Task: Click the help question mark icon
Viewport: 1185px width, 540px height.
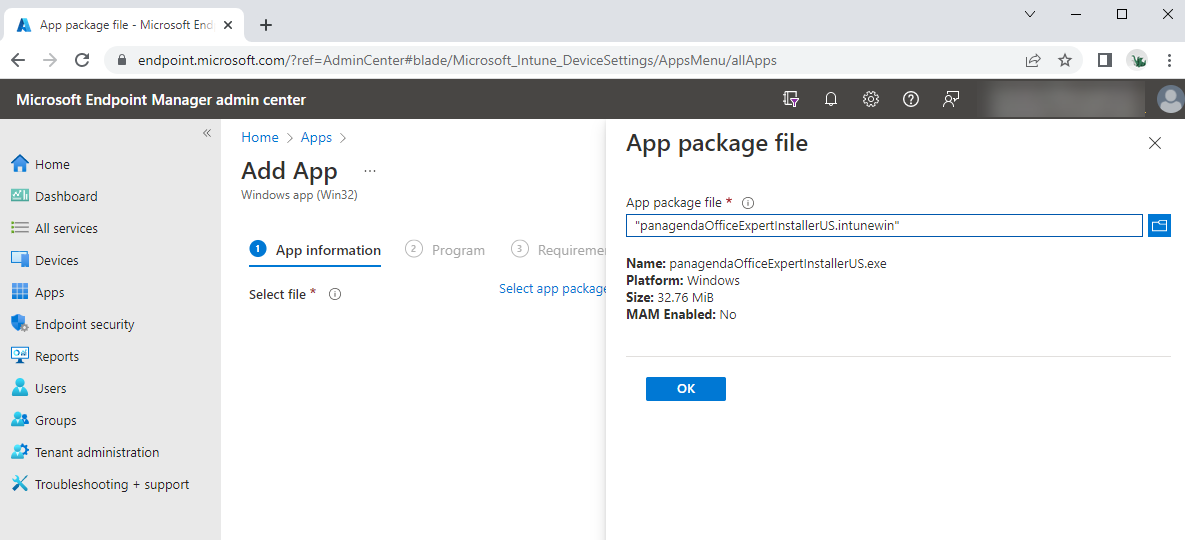Action: 911,99
